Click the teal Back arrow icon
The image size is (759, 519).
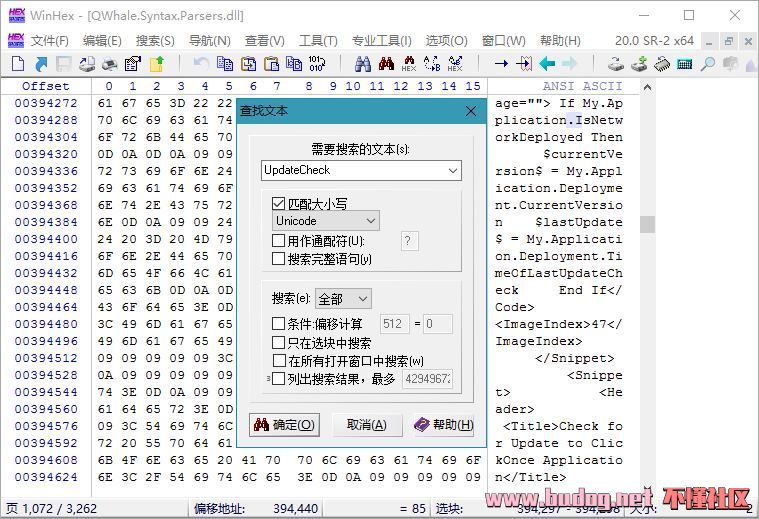pyautogui.click(x=547, y=63)
